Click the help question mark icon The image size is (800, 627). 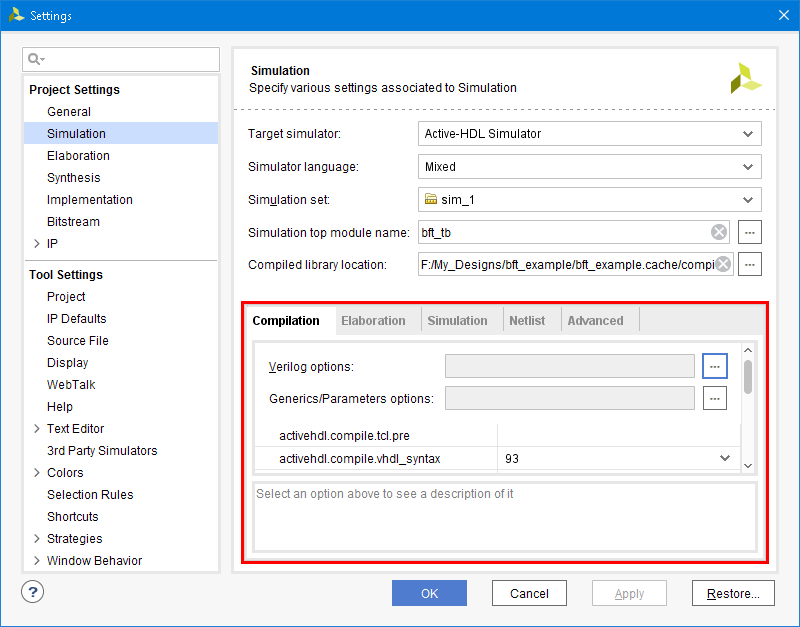click(33, 592)
